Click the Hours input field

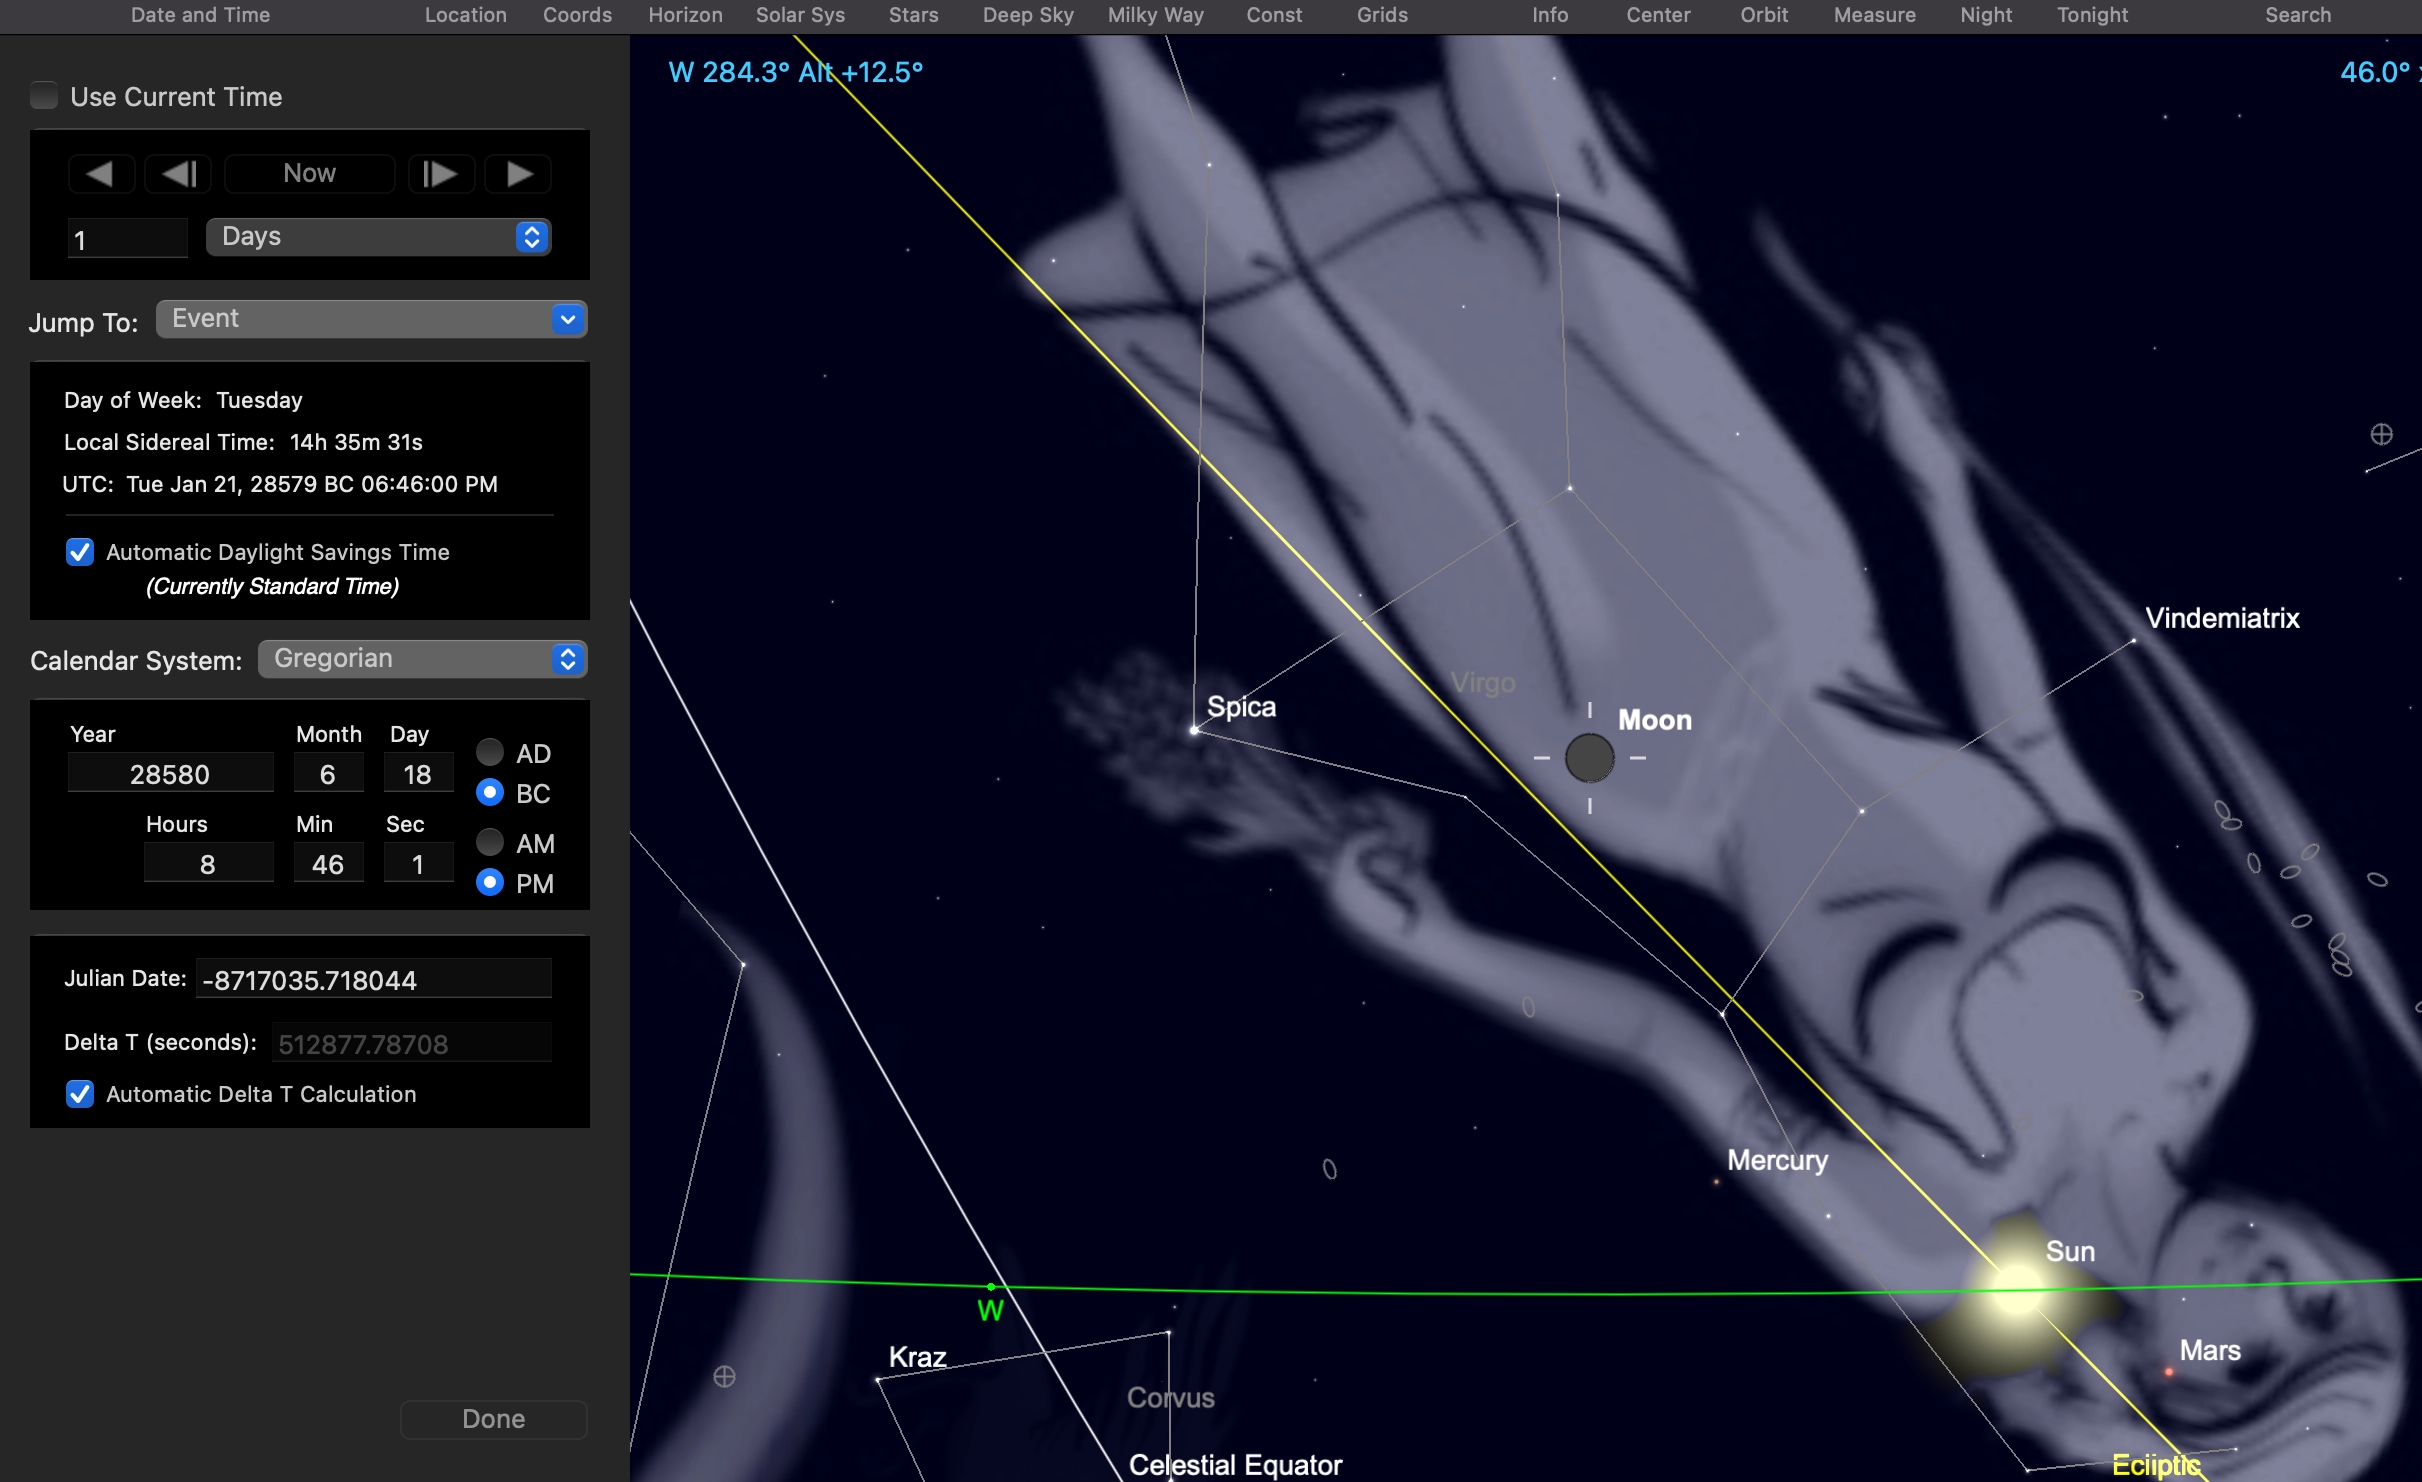coord(208,864)
